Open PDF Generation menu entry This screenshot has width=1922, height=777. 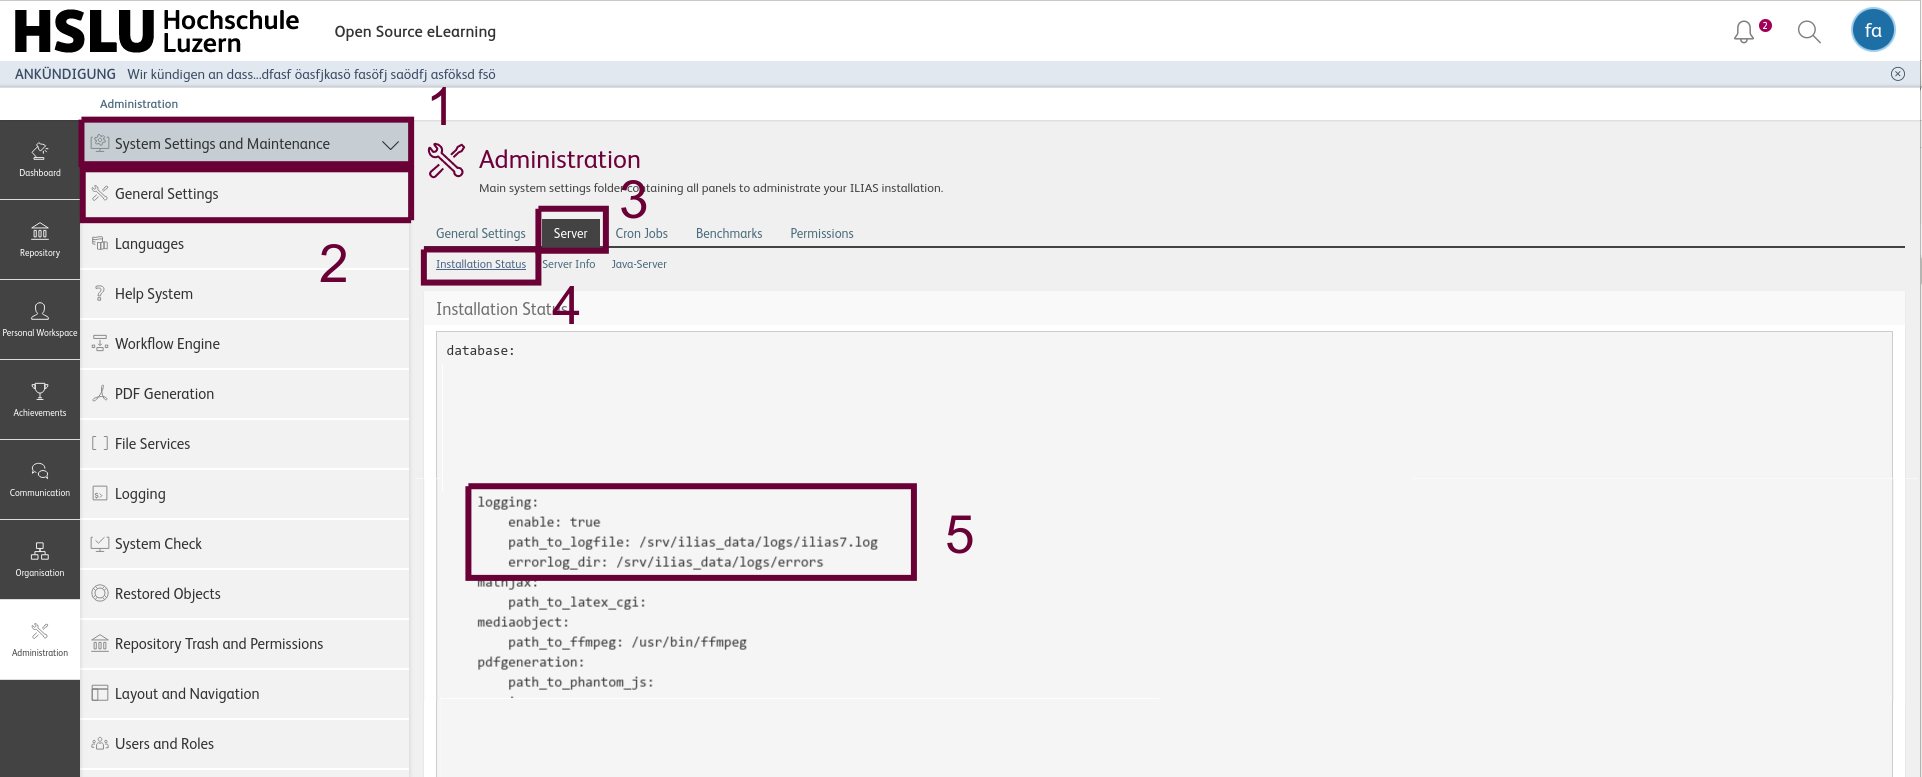pos(245,394)
